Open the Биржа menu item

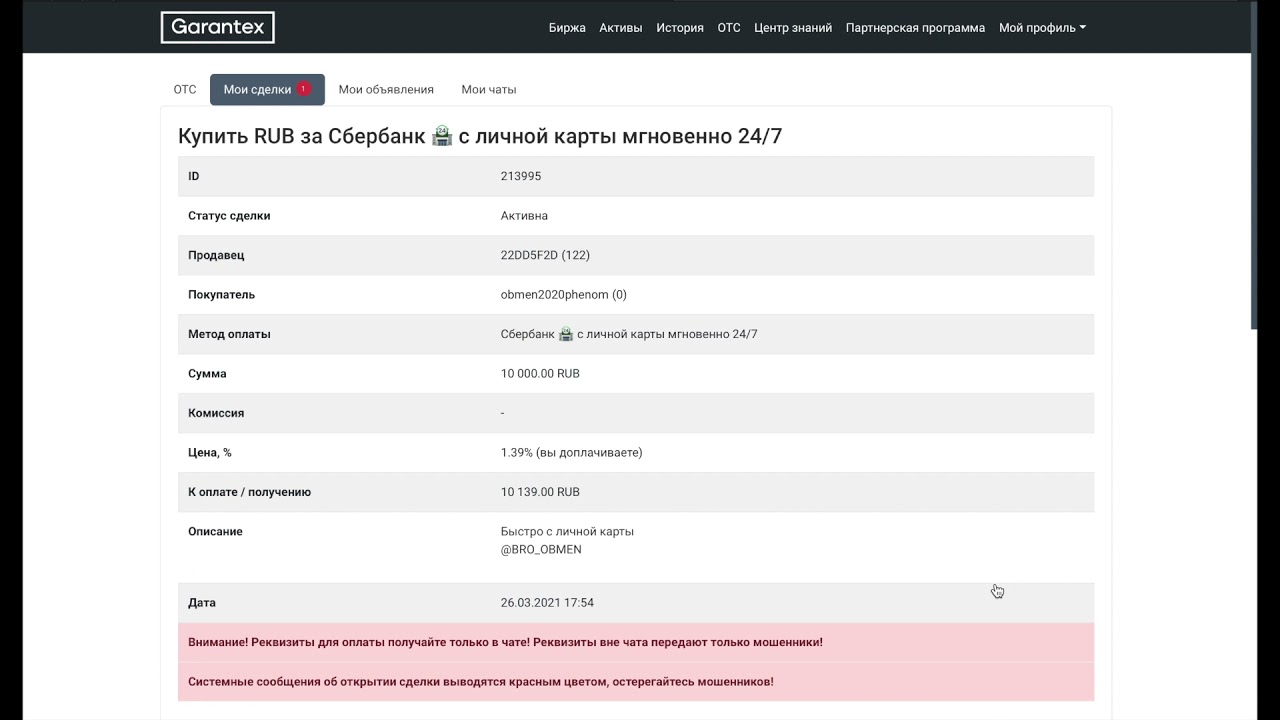(x=567, y=28)
